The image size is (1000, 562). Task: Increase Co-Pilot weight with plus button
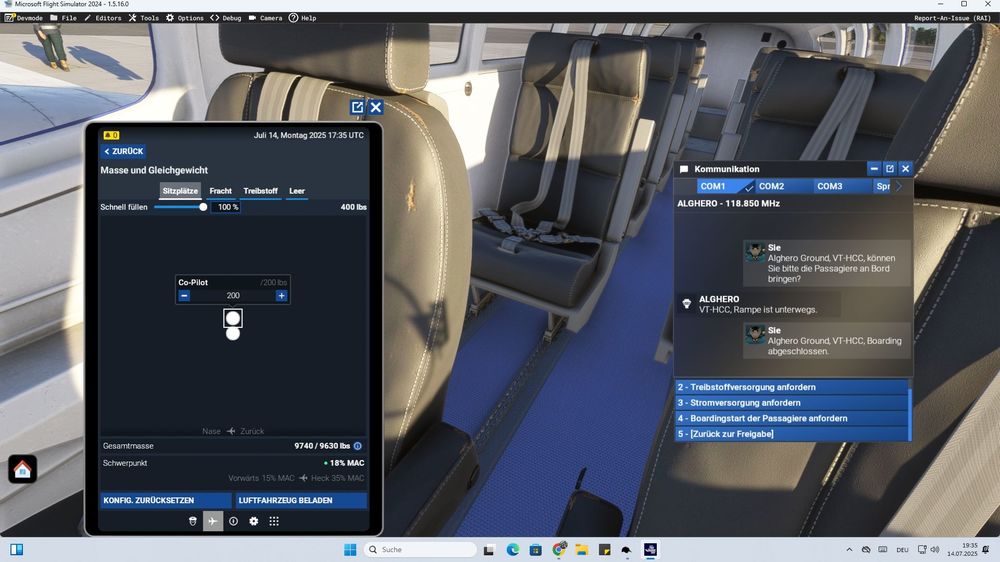point(281,296)
